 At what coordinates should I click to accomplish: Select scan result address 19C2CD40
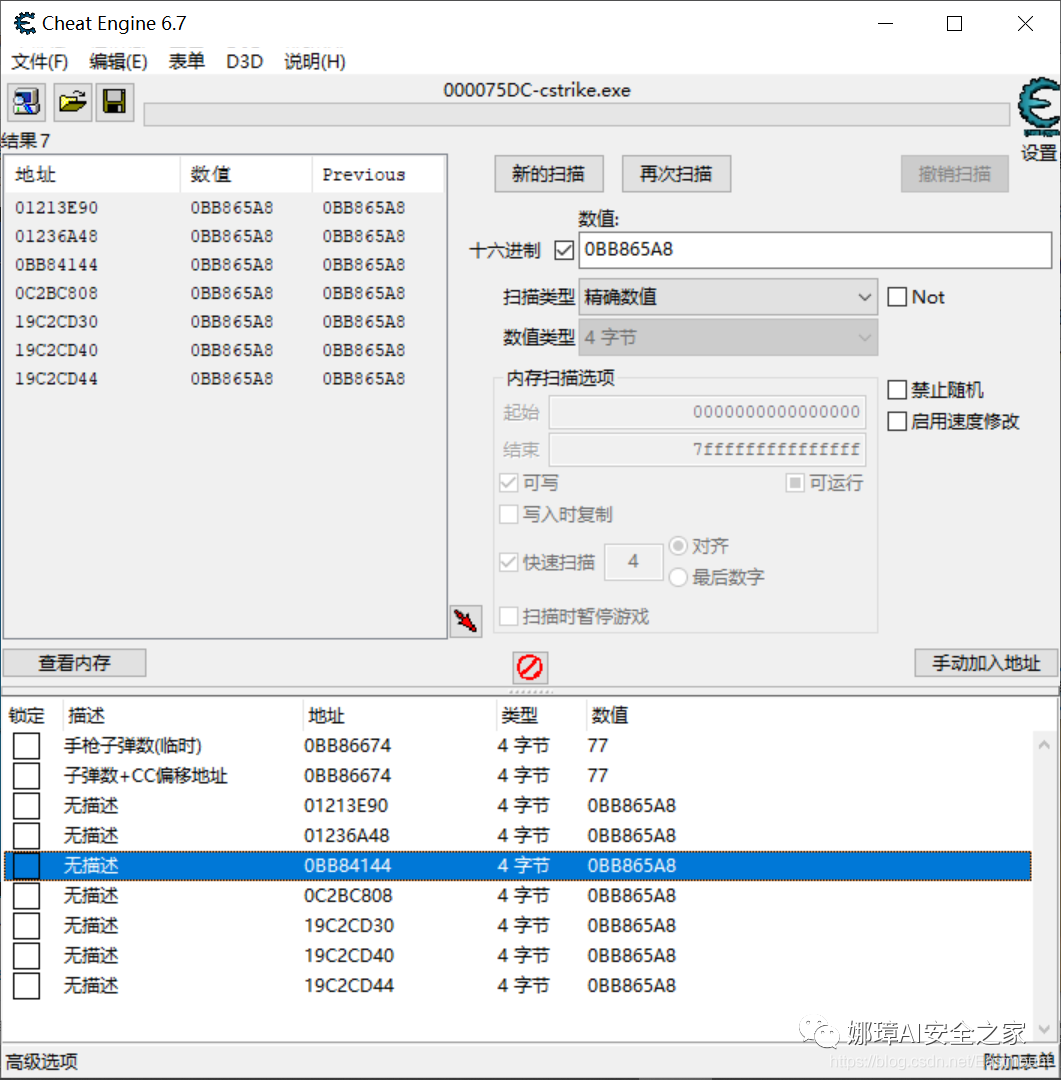click(56, 351)
